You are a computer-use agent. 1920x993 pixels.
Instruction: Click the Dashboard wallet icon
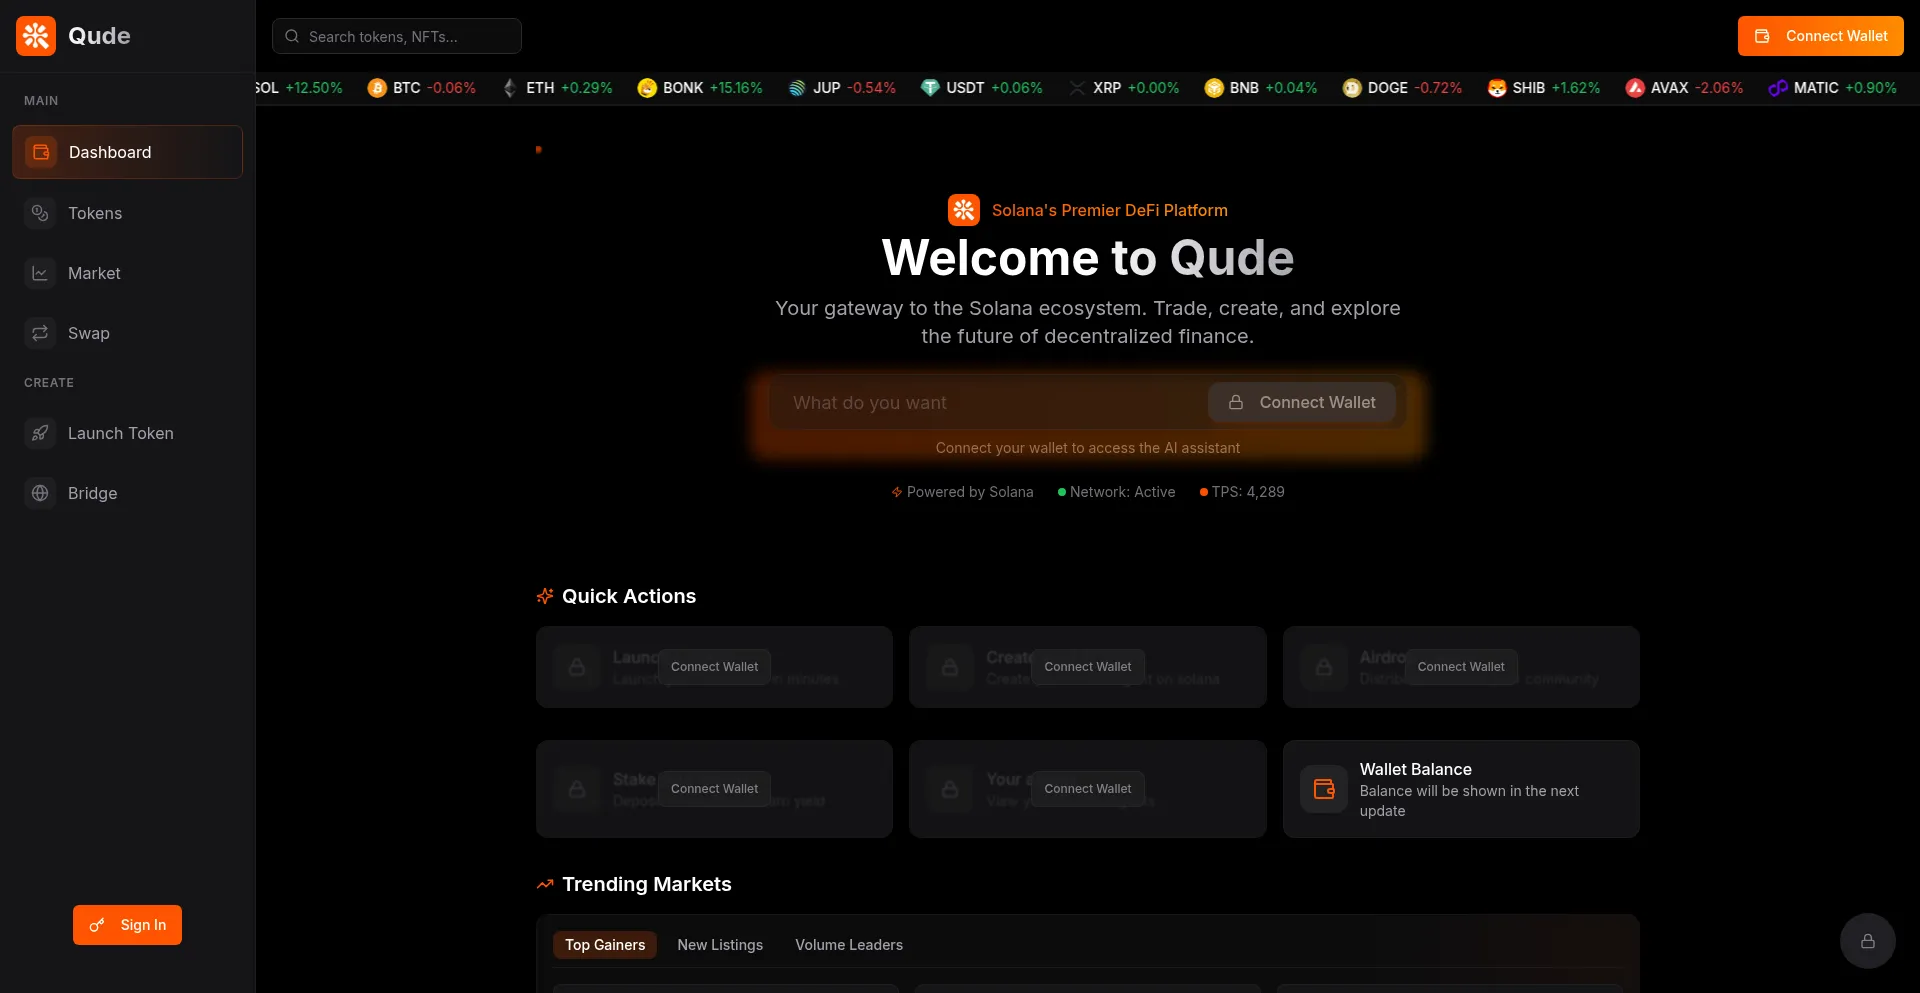tap(41, 152)
